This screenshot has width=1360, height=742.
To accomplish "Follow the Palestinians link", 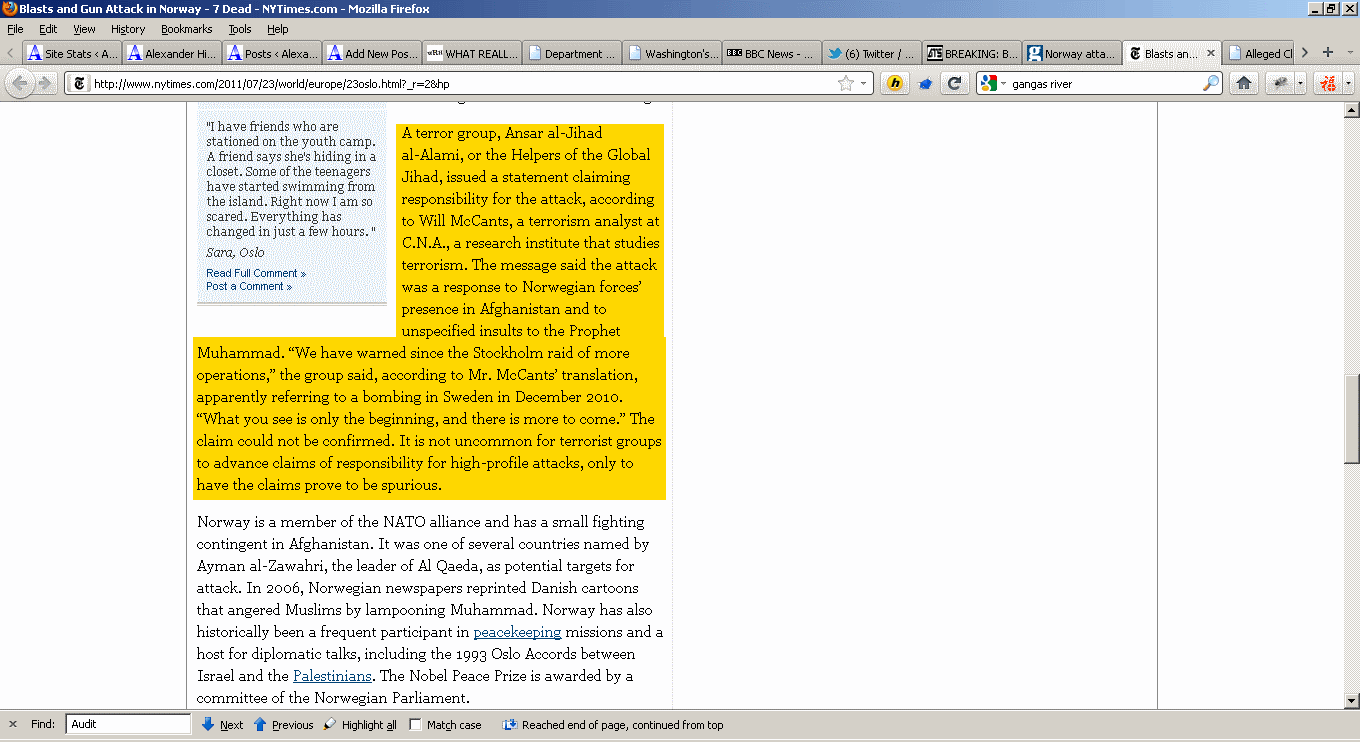I will [x=332, y=676].
